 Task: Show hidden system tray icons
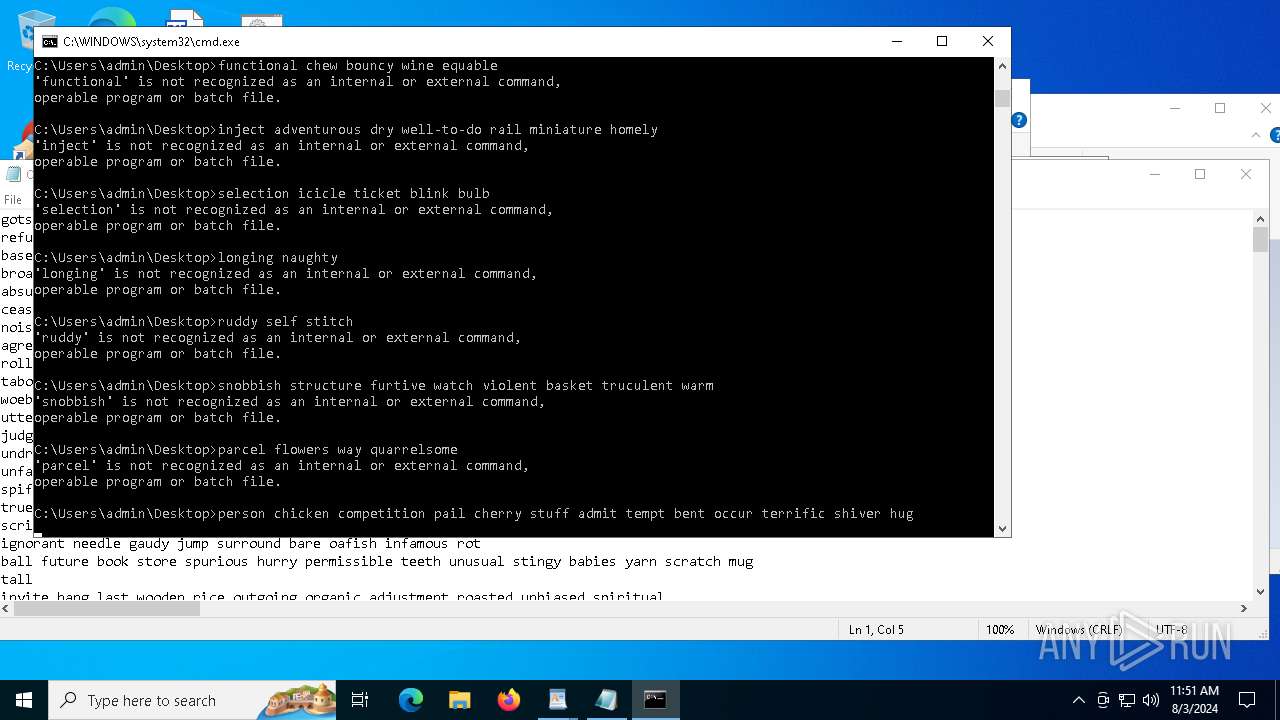coord(1078,700)
